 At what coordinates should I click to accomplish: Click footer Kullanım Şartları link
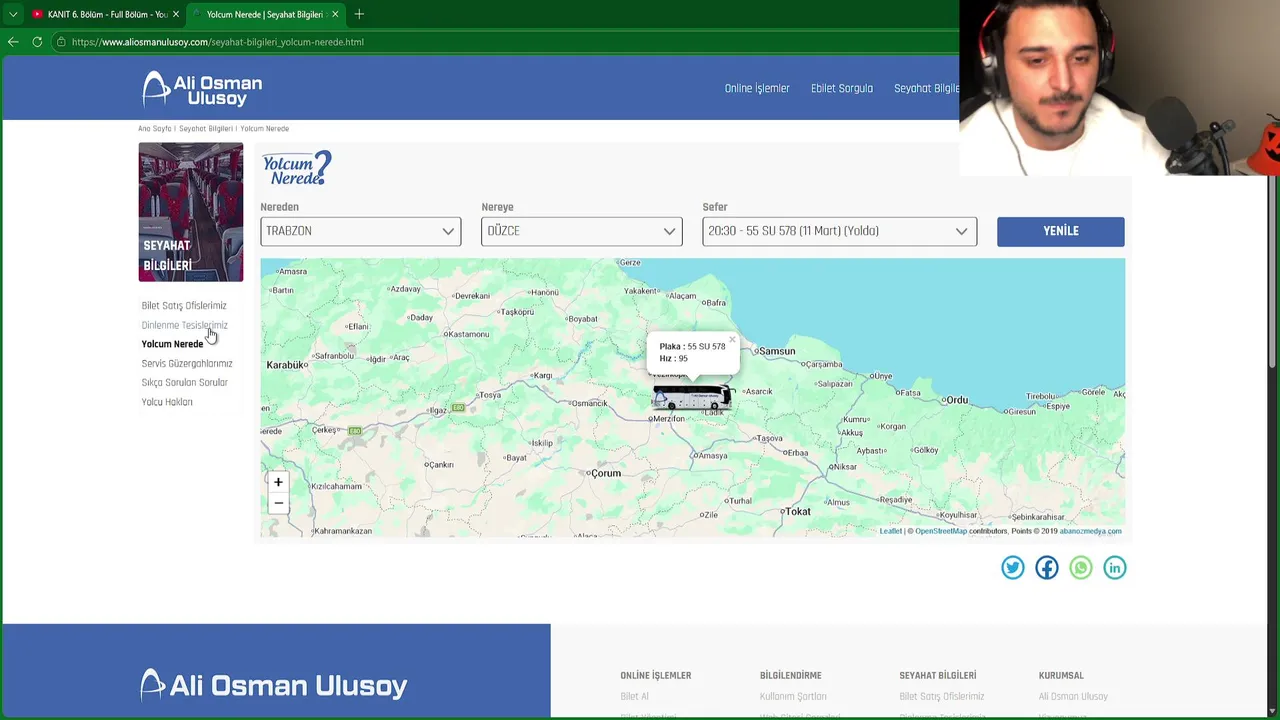[793, 697]
